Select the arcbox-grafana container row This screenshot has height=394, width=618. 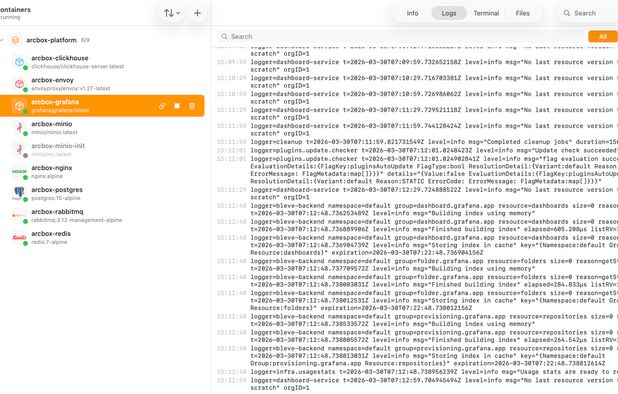point(102,106)
